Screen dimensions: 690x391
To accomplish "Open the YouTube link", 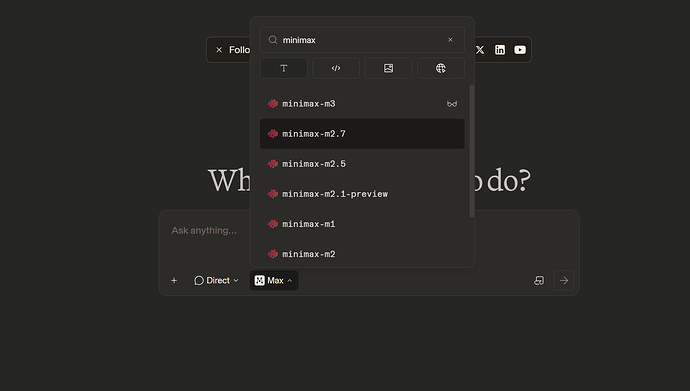I will pos(520,50).
